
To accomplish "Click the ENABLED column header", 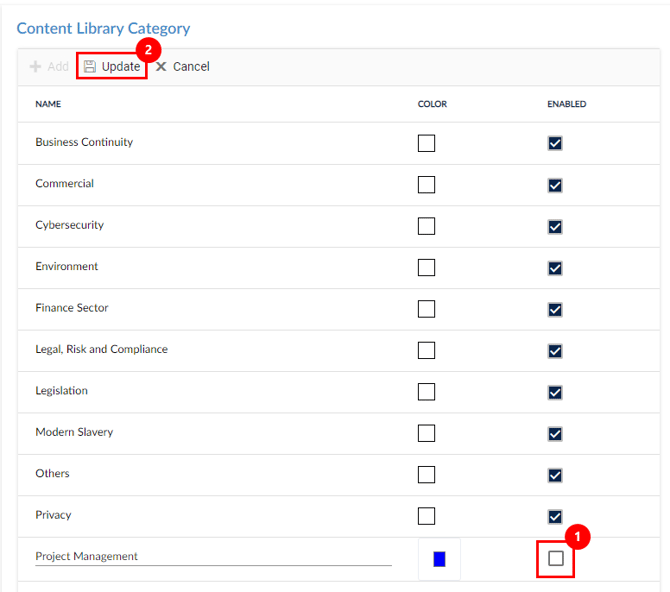I will [566, 104].
